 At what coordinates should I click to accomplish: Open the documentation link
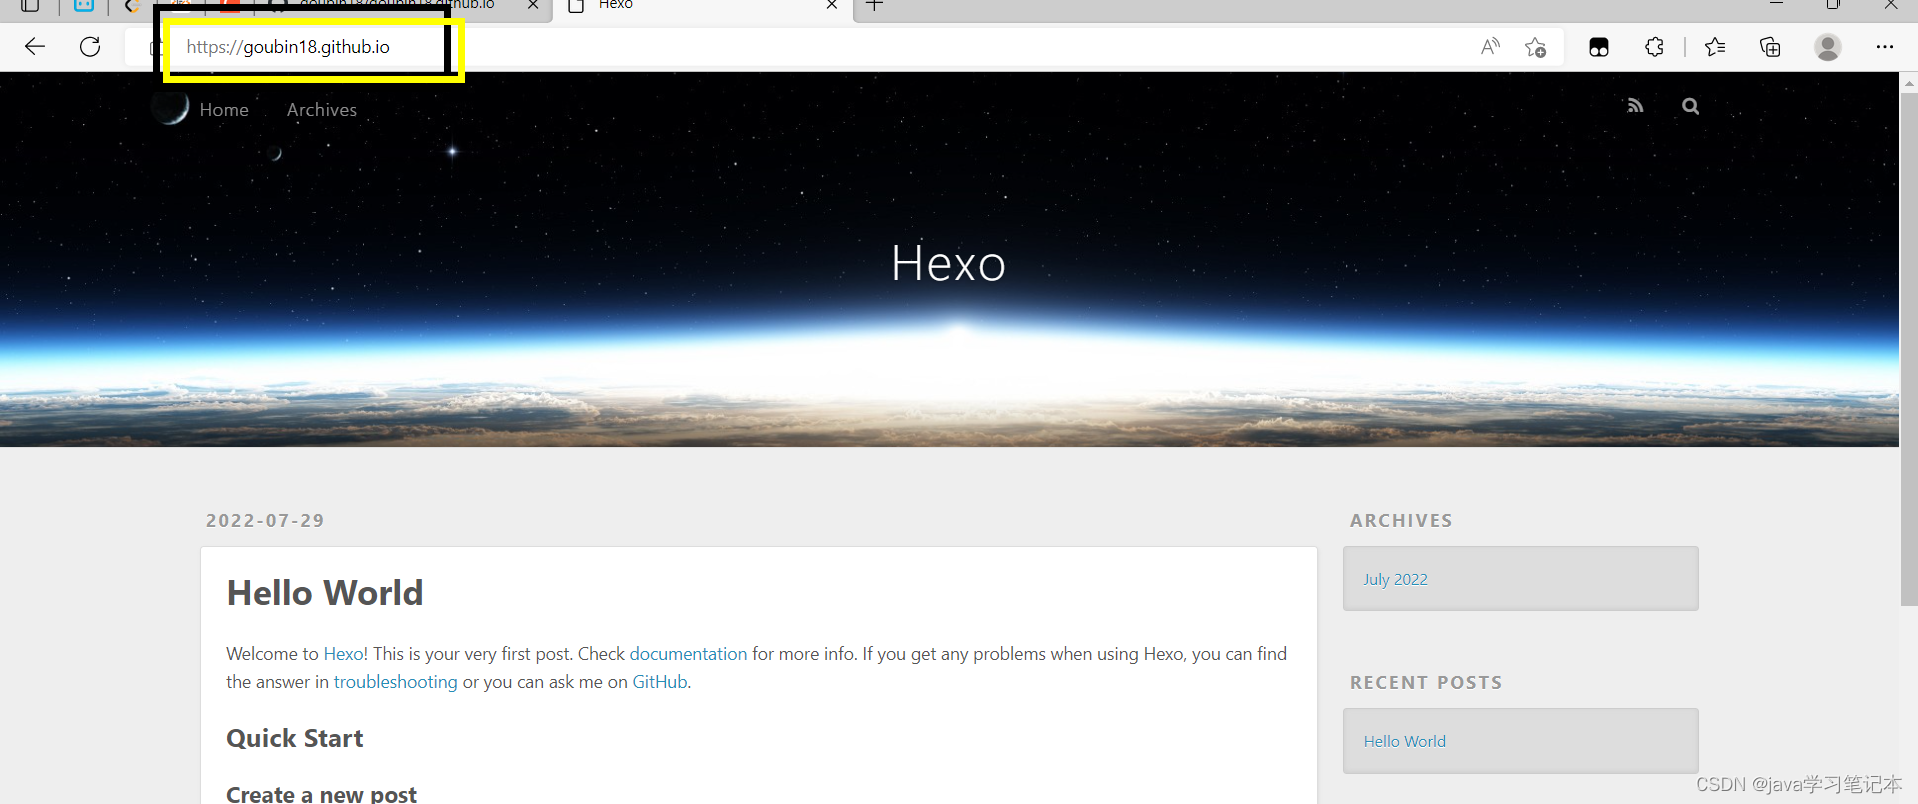[x=688, y=654]
